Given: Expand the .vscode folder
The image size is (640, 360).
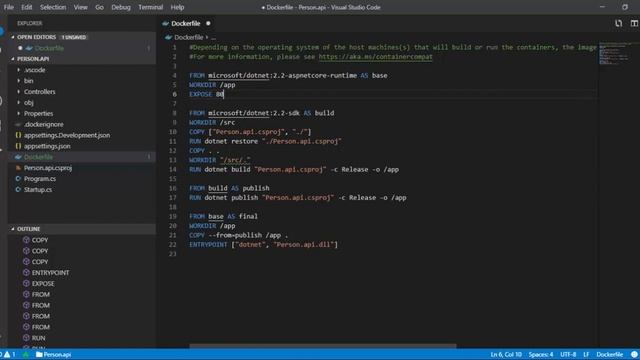Looking at the screenshot, I should click(x=34, y=70).
